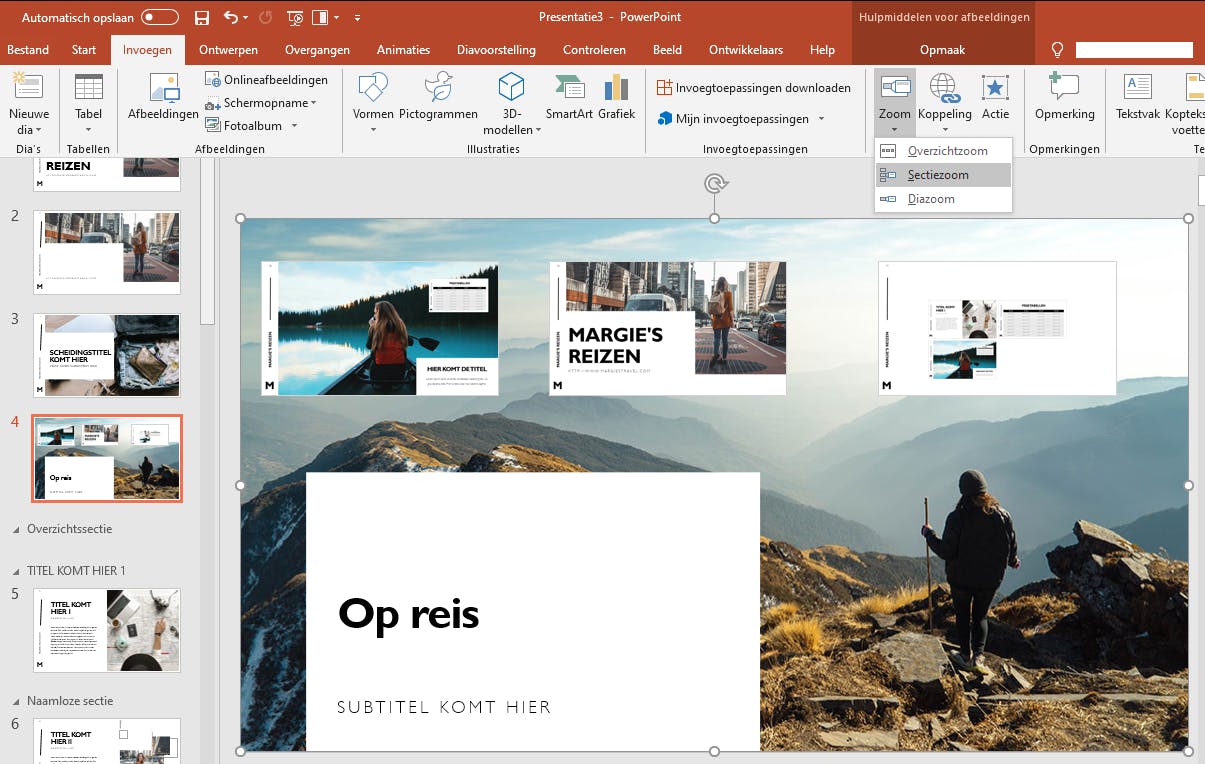Open the Schermopname dropdown
This screenshot has width=1205, height=764.
[x=261, y=103]
